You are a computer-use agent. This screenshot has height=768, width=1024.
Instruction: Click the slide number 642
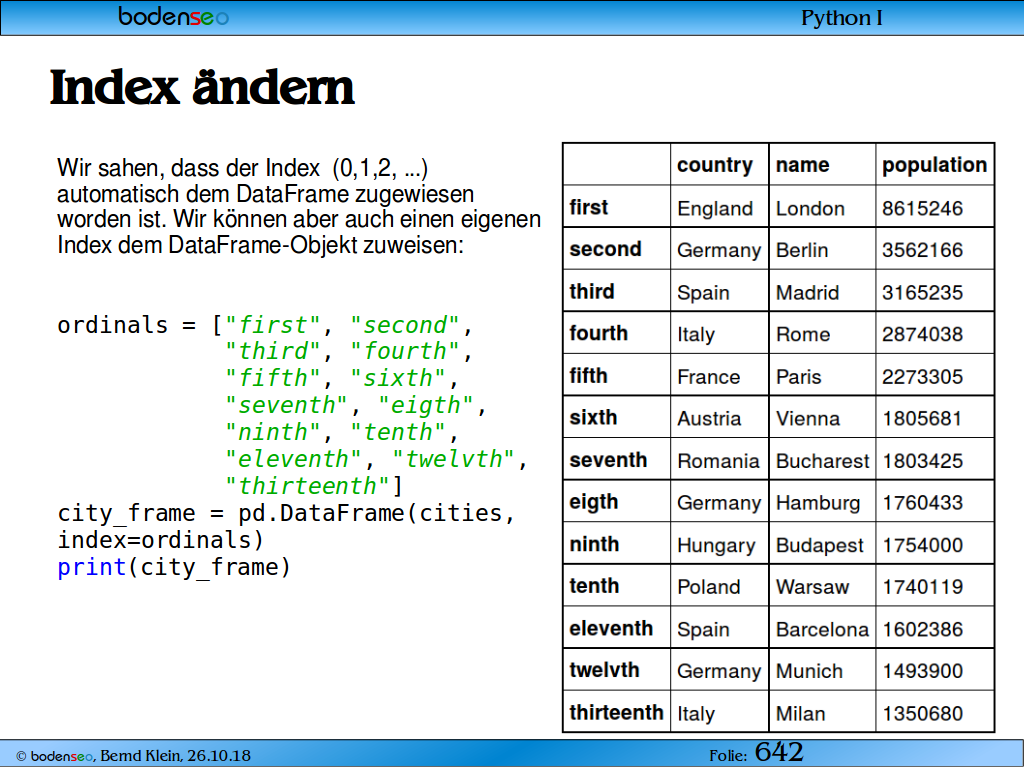(x=778, y=753)
